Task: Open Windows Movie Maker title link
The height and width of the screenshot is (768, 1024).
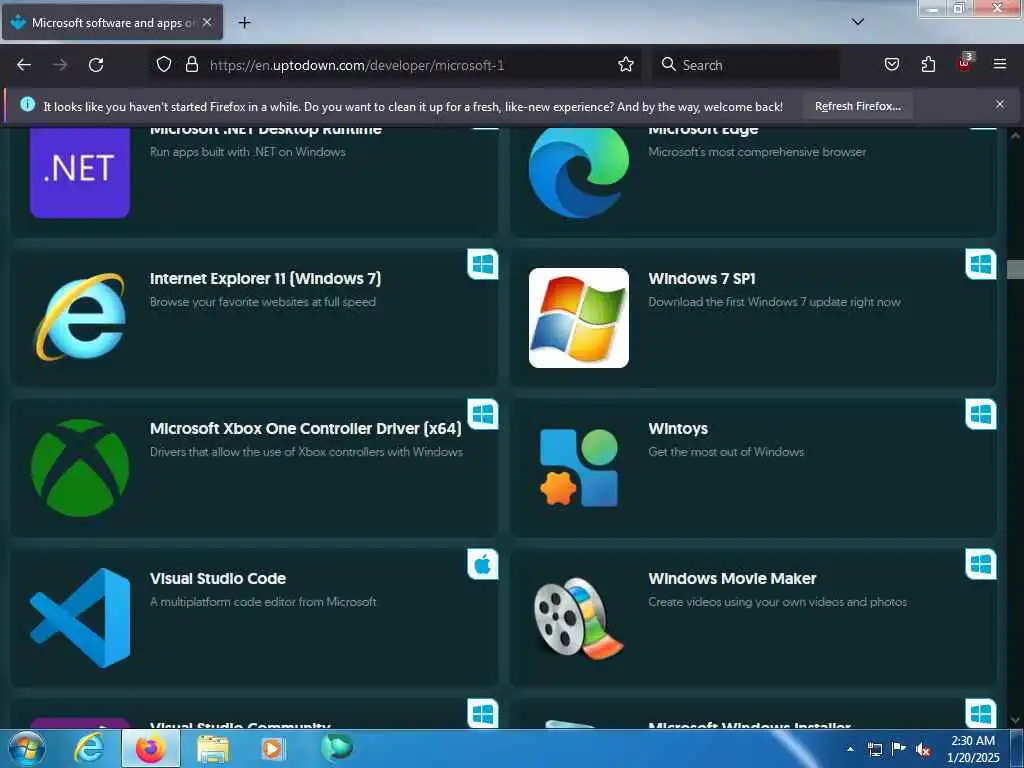Action: [732, 579]
